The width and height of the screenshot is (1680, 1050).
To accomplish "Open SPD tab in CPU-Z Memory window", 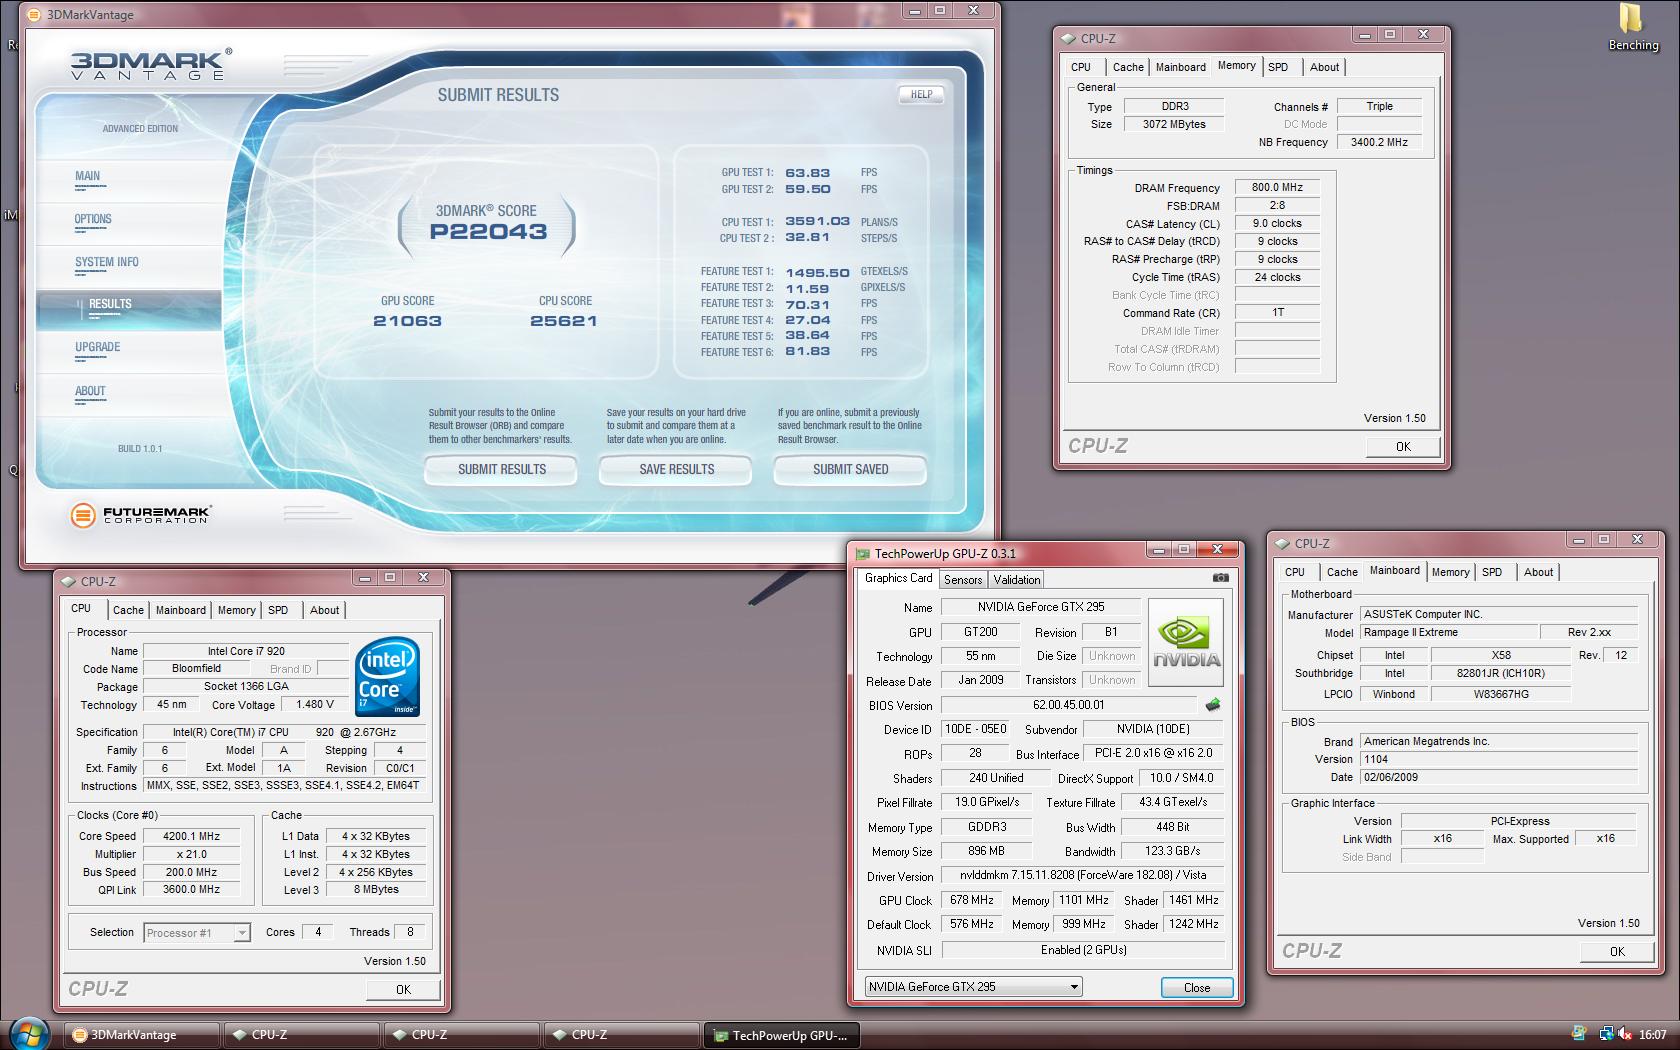I will click(x=1278, y=67).
